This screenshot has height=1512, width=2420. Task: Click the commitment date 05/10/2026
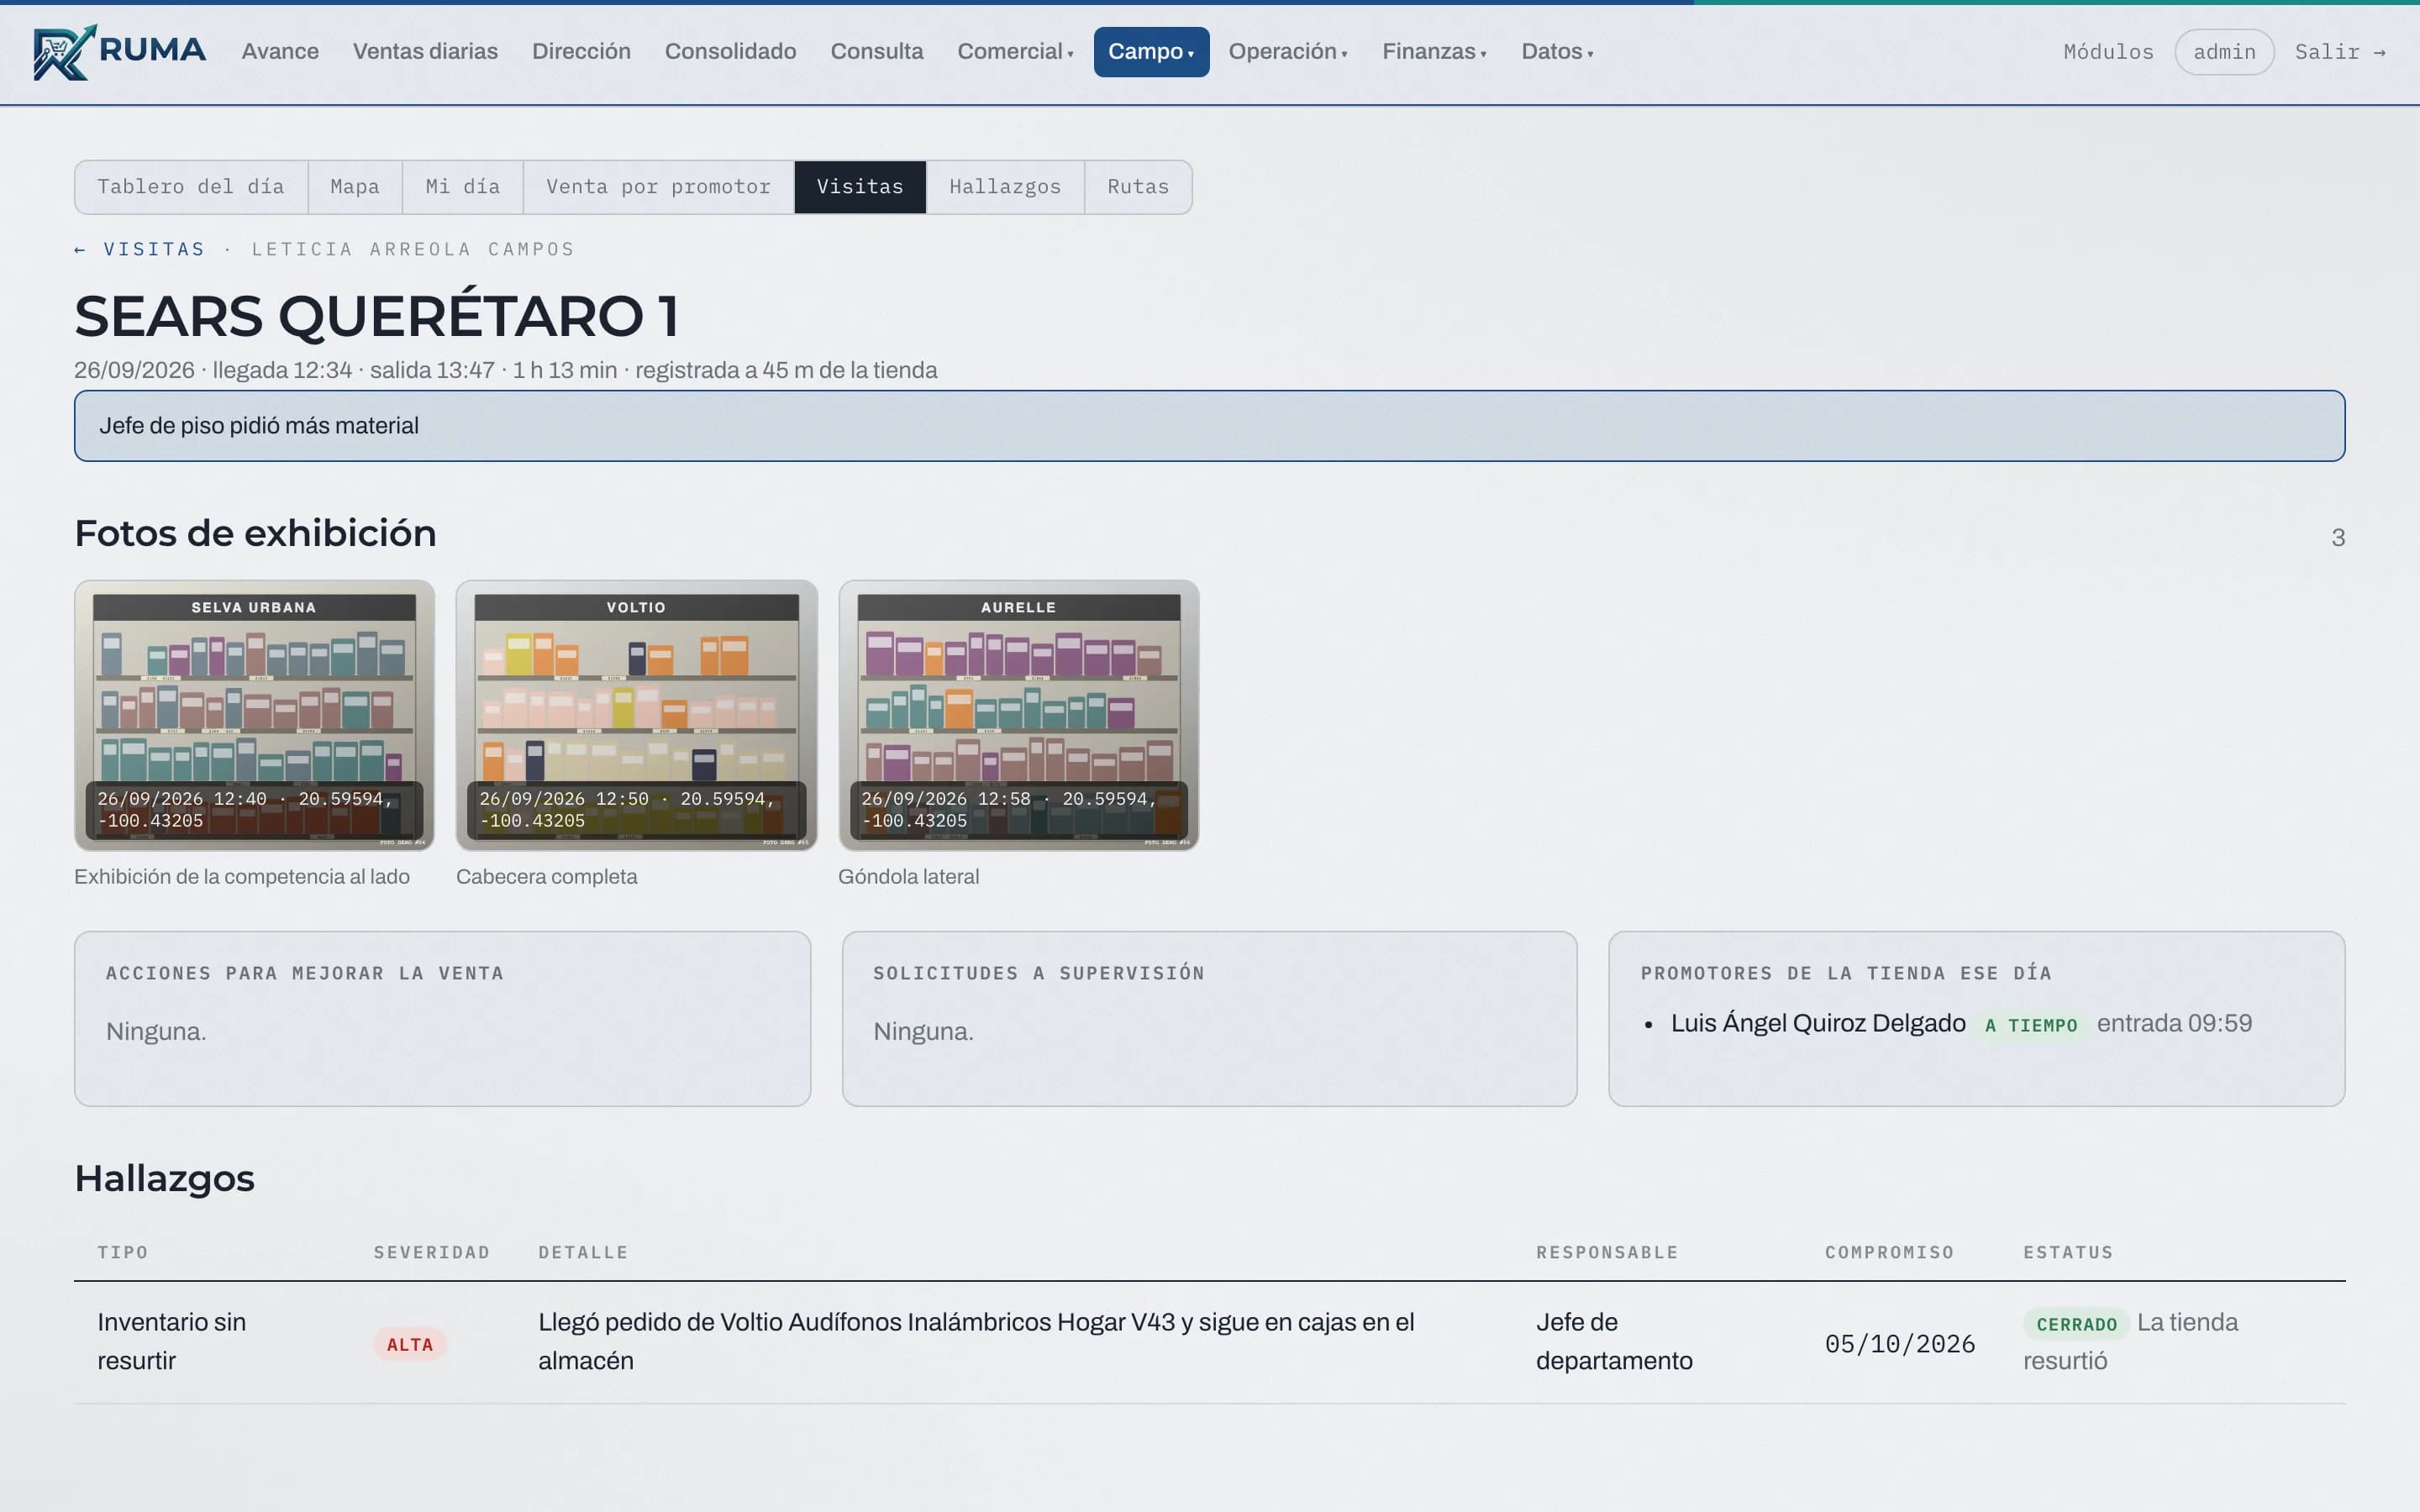pyautogui.click(x=1900, y=1344)
